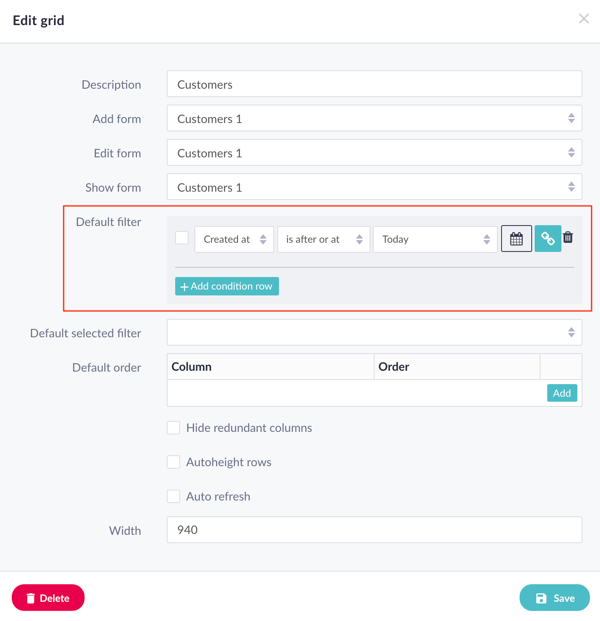The width and height of the screenshot is (600, 621).
Task: Enable the Auto refresh option
Action: [173, 496]
